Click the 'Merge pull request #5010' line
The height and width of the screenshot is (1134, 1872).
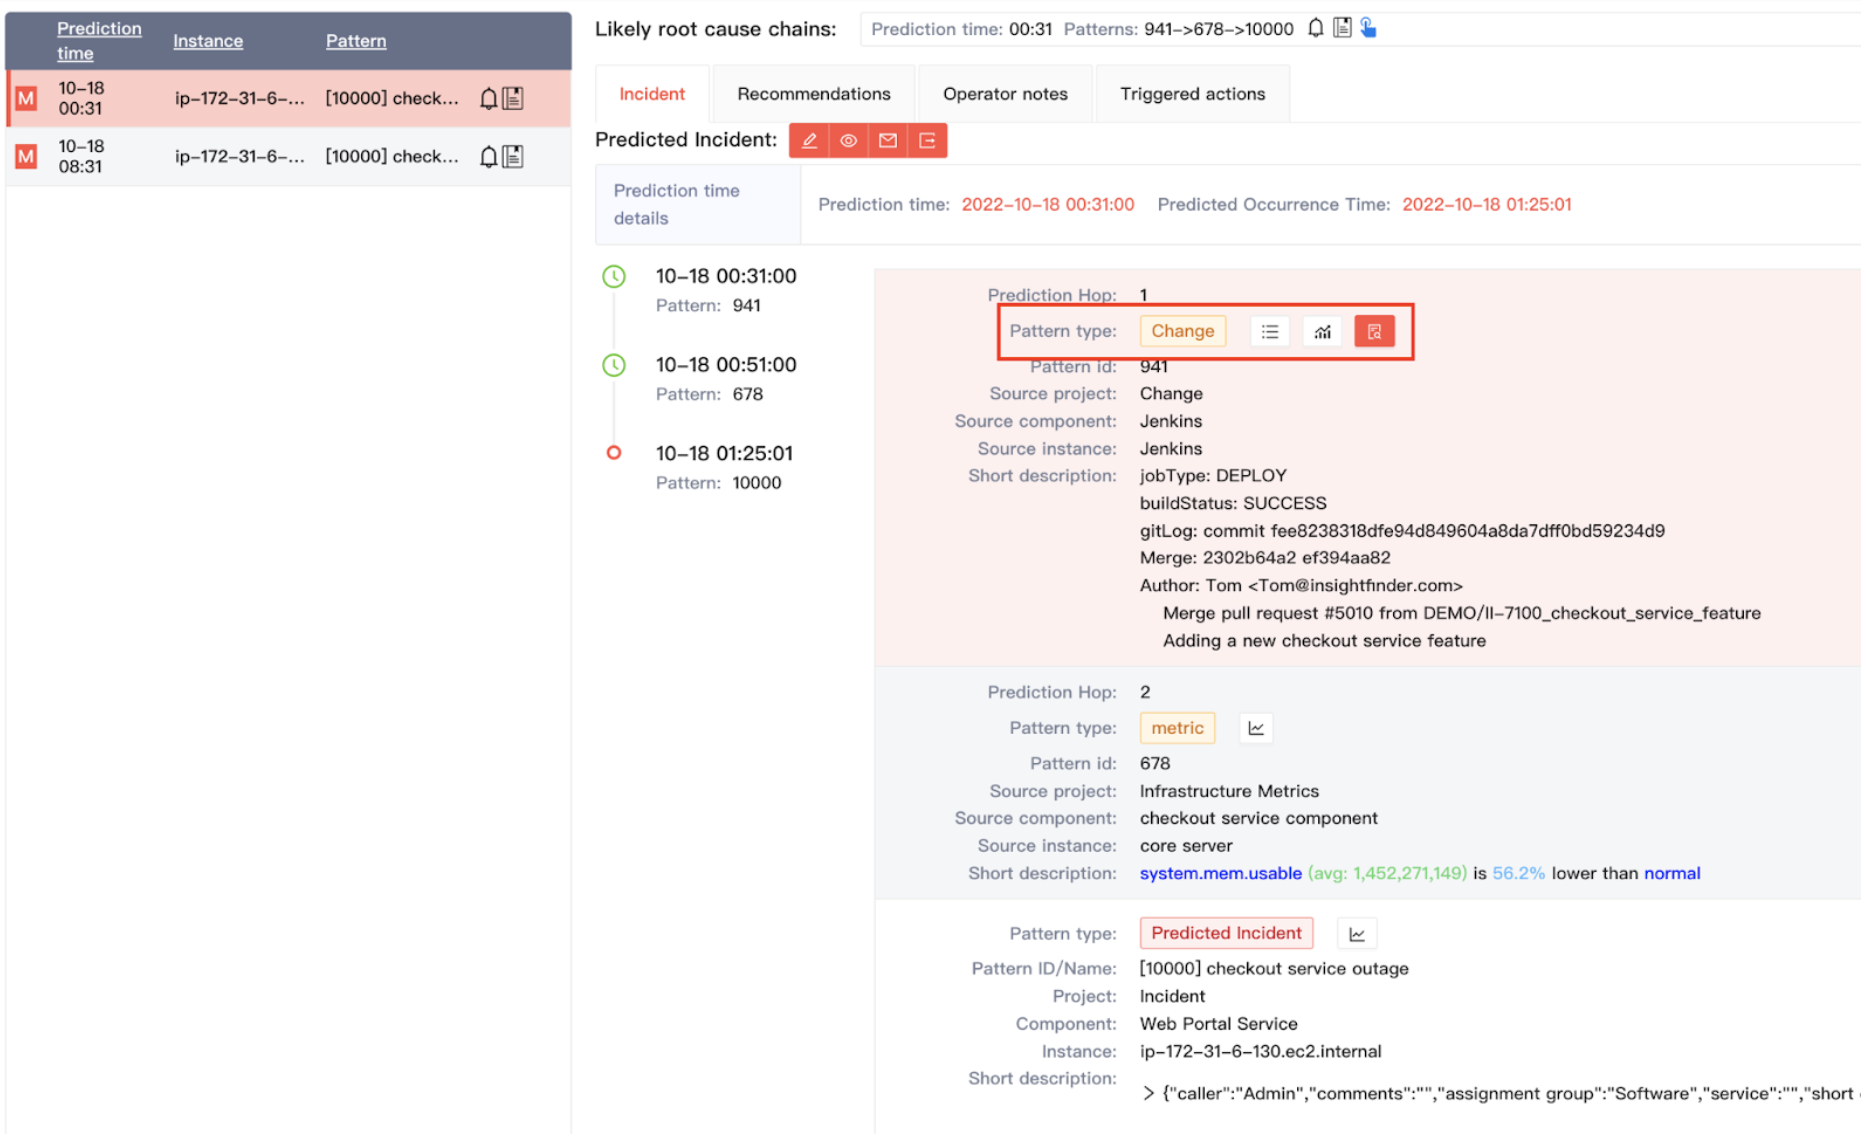[x=1461, y=614]
